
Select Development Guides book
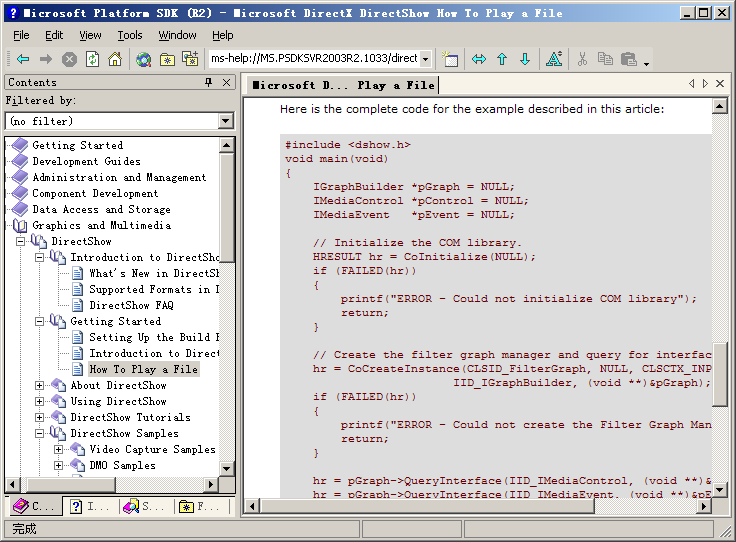click(x=86, y=162)
